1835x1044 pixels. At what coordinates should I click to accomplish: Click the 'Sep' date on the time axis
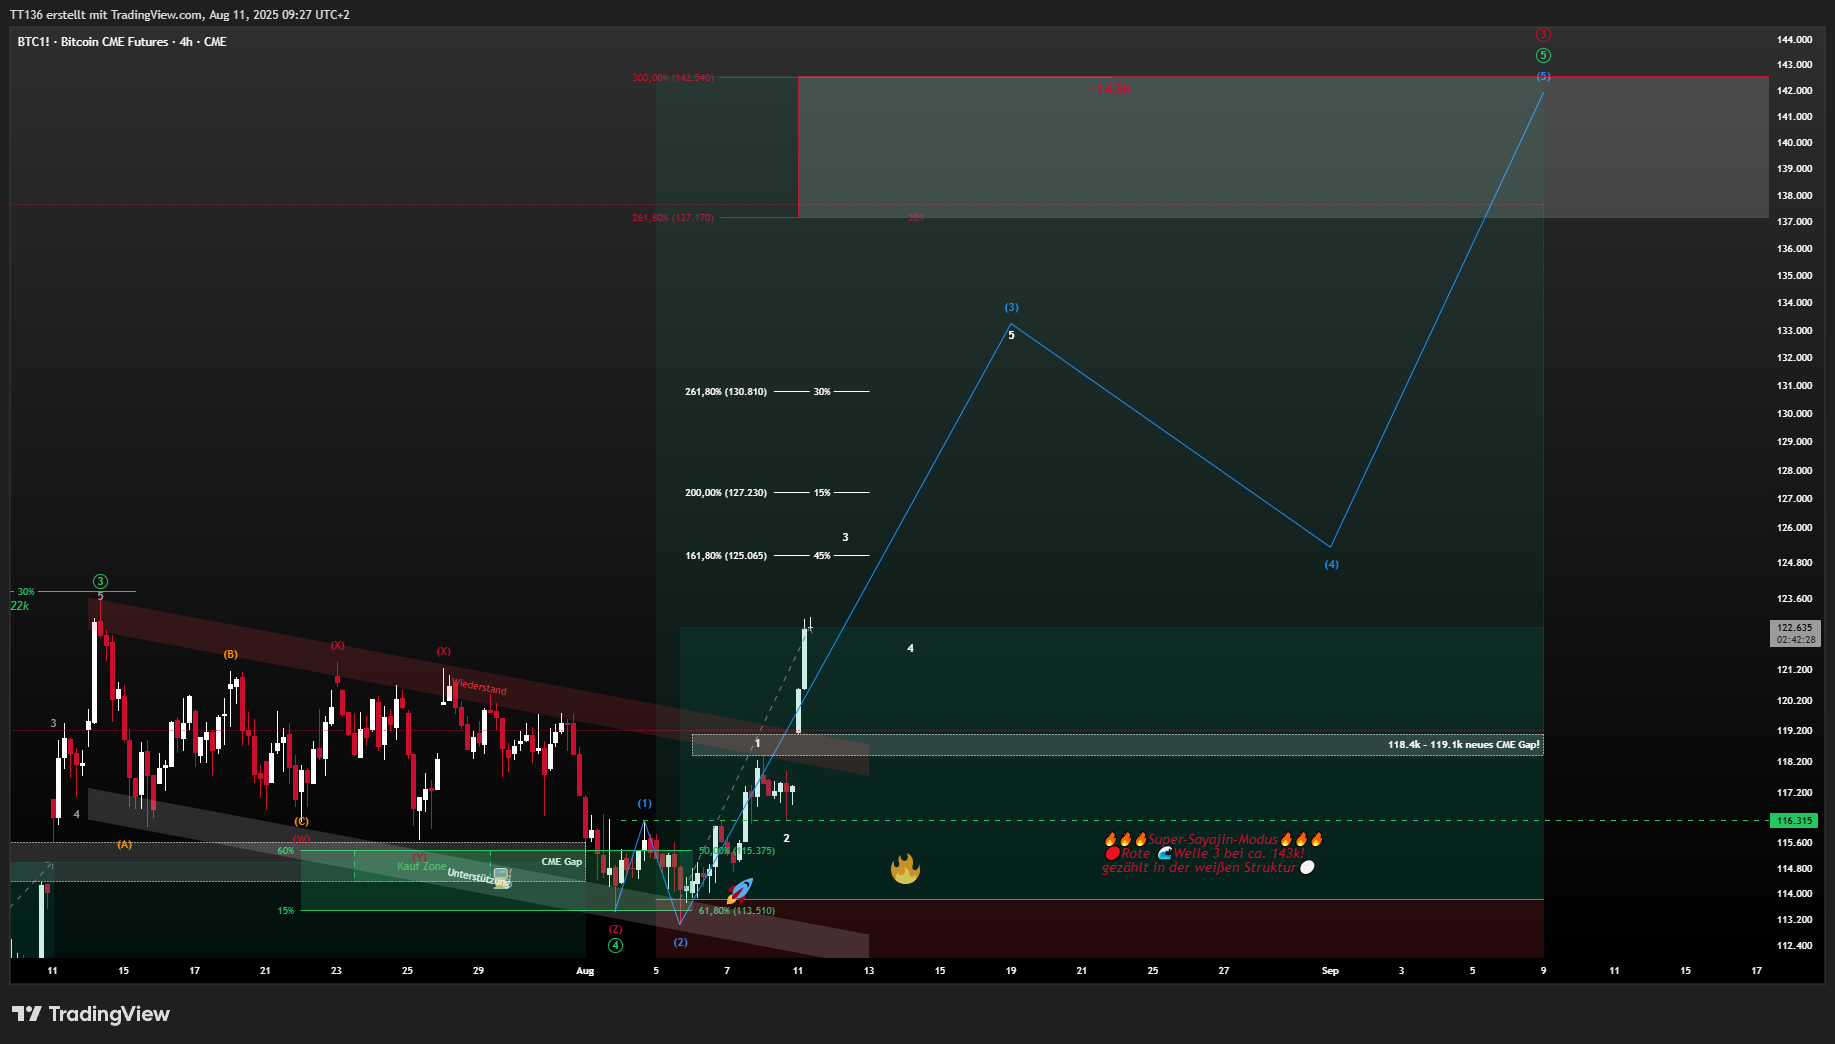pos(1330,971)
